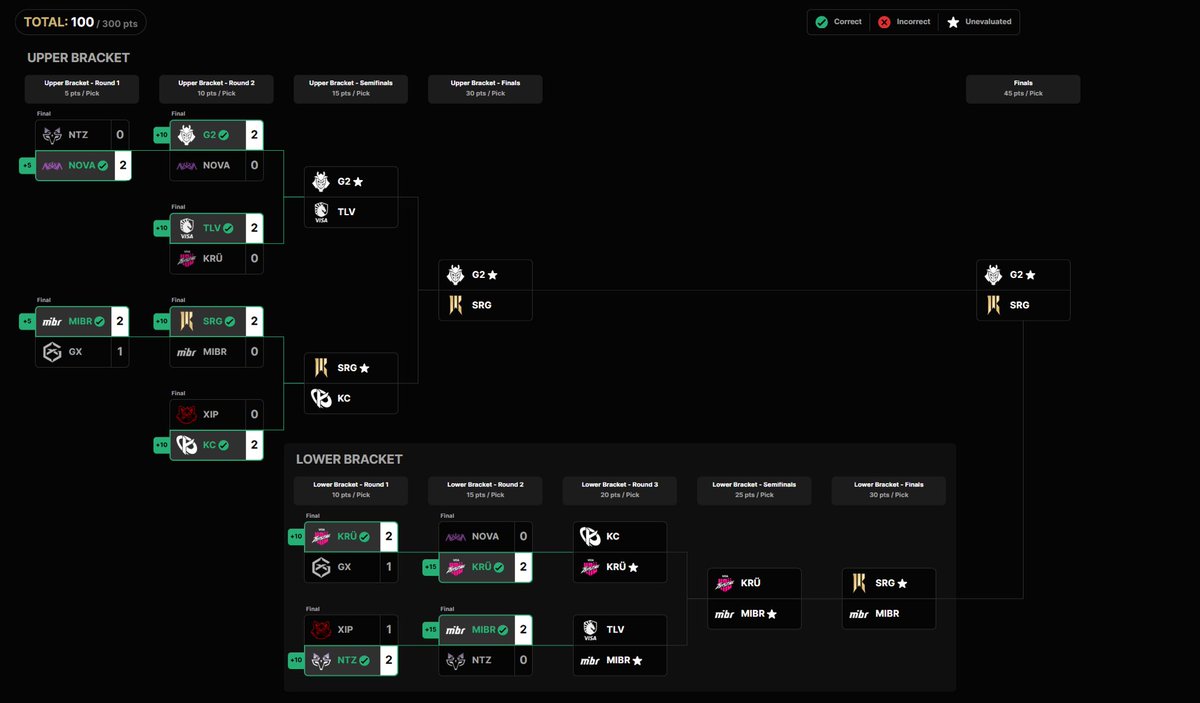Screen dimensions: 1200x703
Task: Click GX's score 1 in Upper Bracket Round 1
Action: pos(120,352)
